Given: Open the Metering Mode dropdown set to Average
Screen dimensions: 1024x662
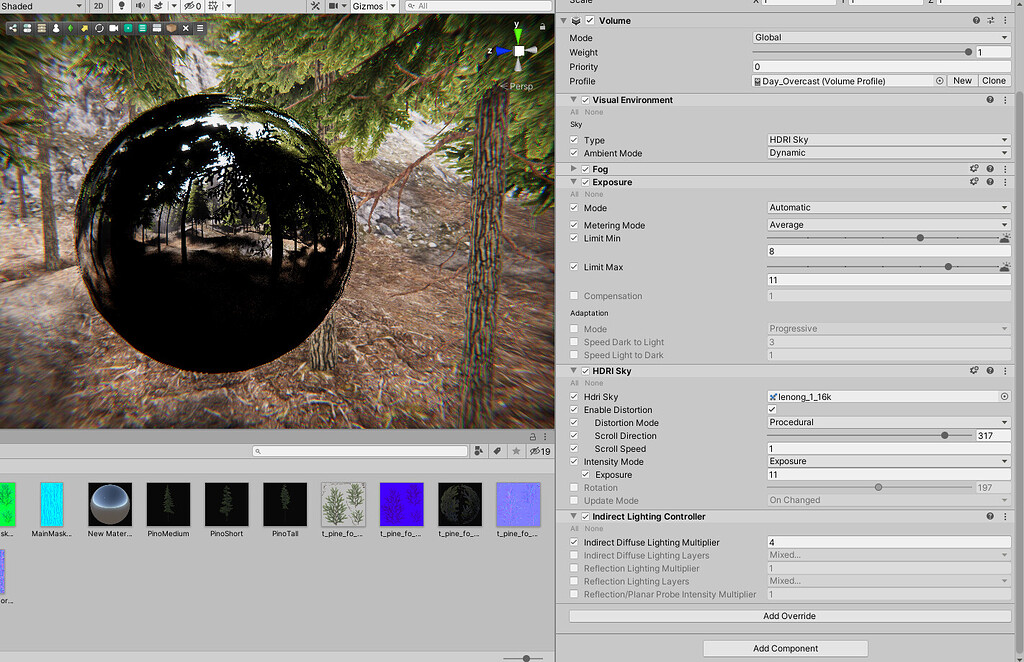Looking at the screenshot, I should 886,225.
